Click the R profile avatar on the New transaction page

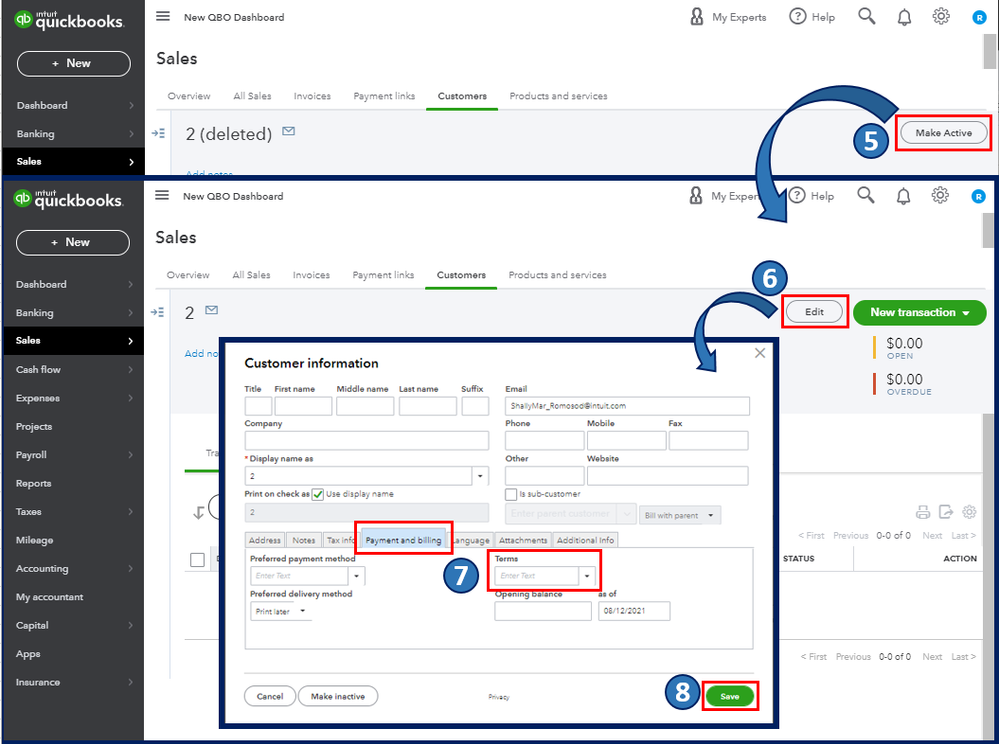[979, 197]
